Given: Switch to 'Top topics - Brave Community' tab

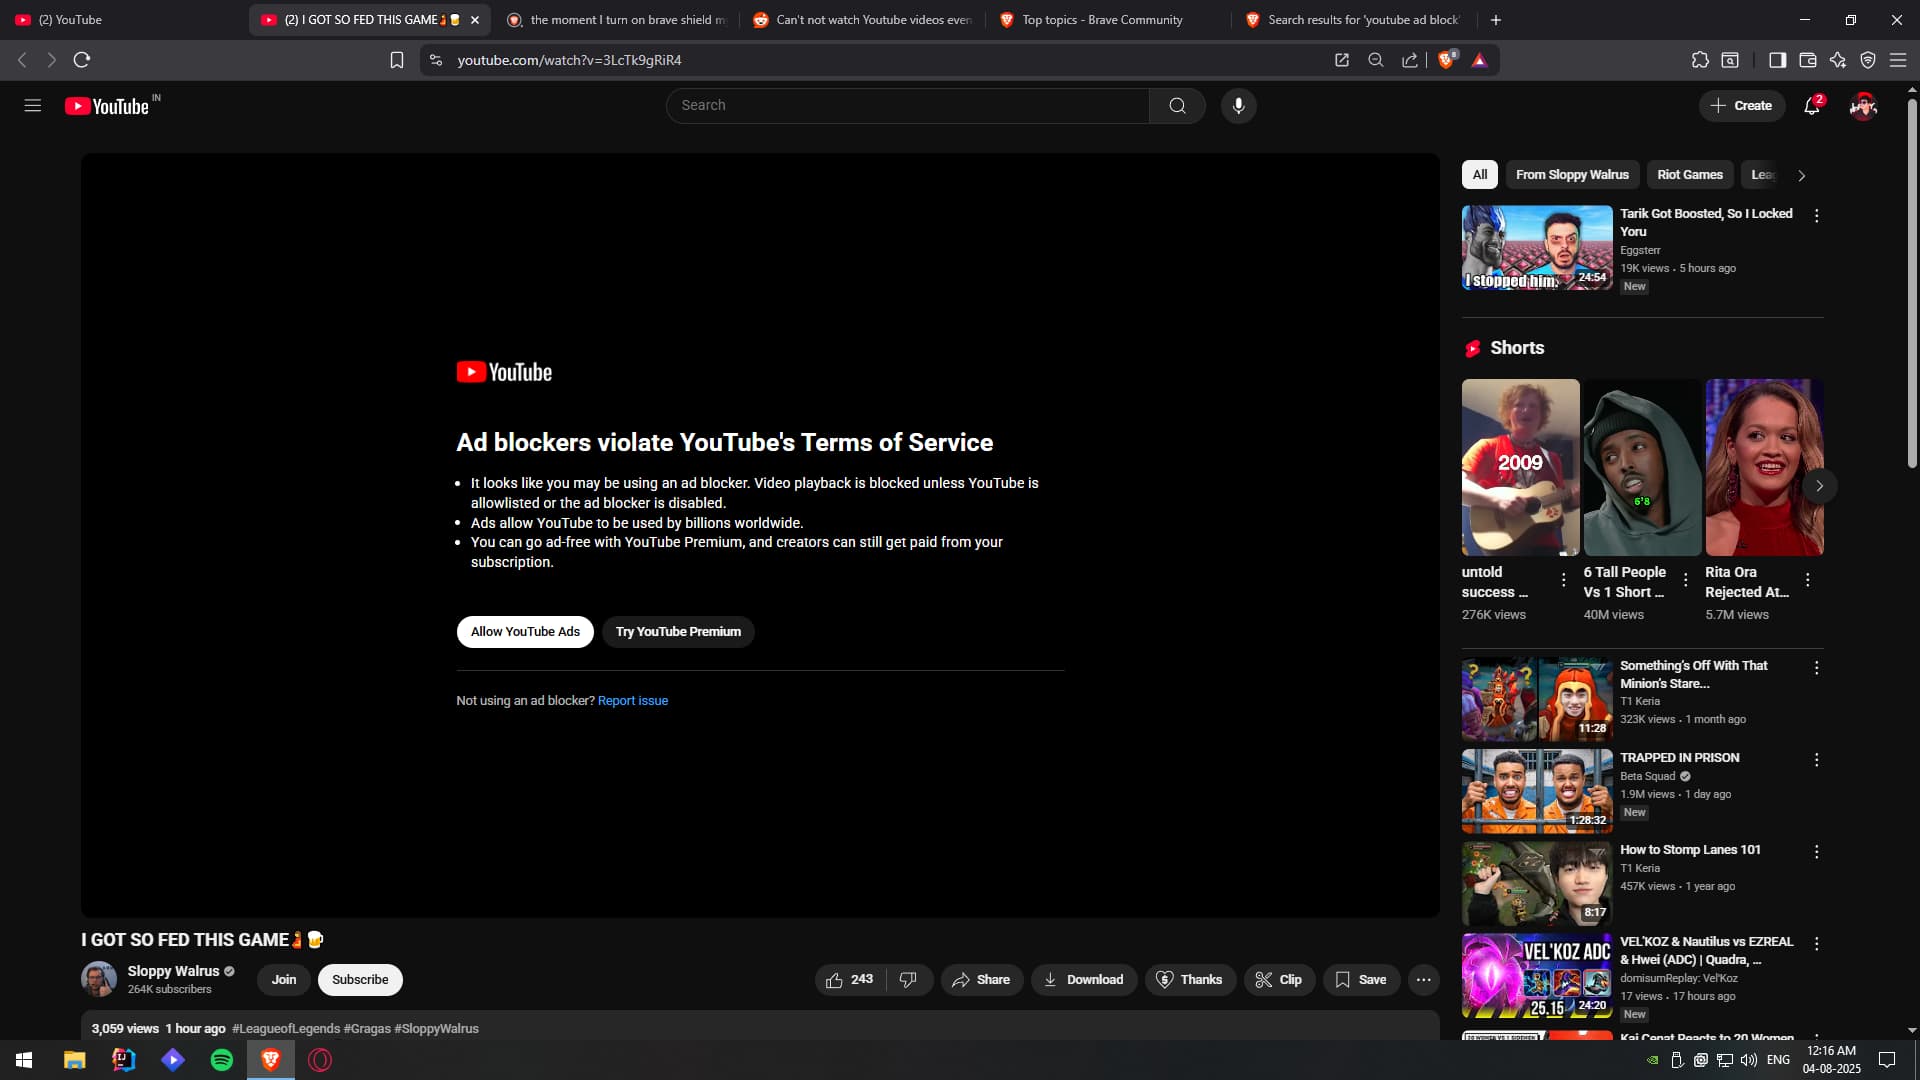Looking at the screenshot, I should pyautogui.click(x=1101, y=20).
